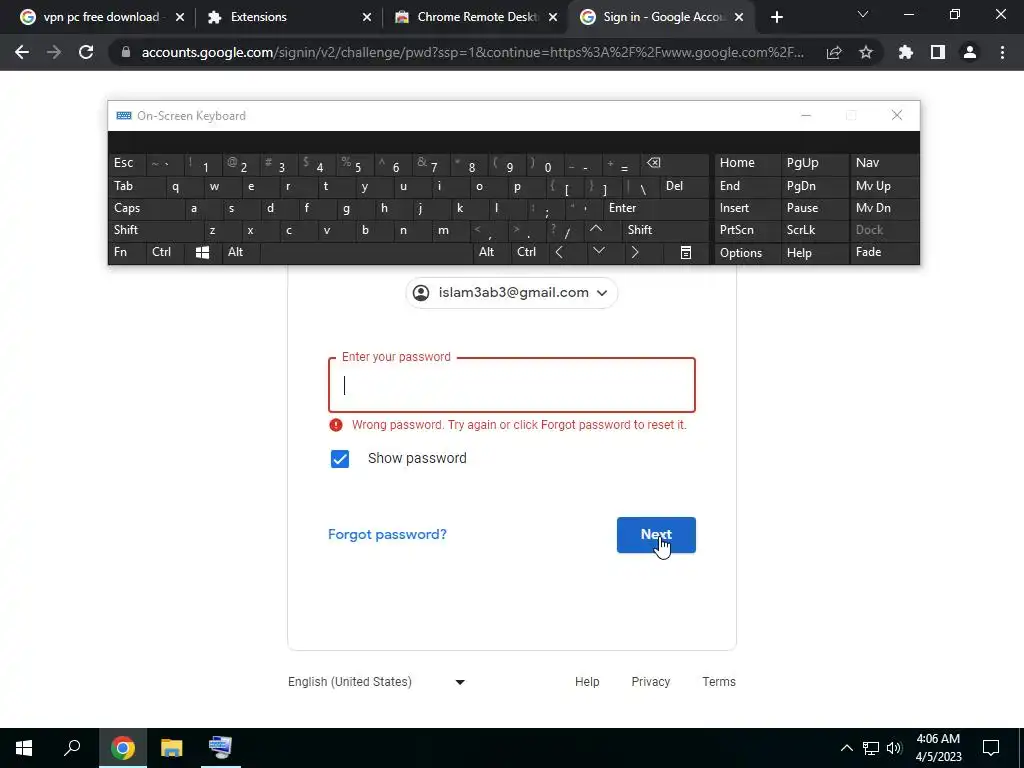This screenshot has width=1024, height=768.
Task: Open the Chrome profile icon
Action: (970, 52)
